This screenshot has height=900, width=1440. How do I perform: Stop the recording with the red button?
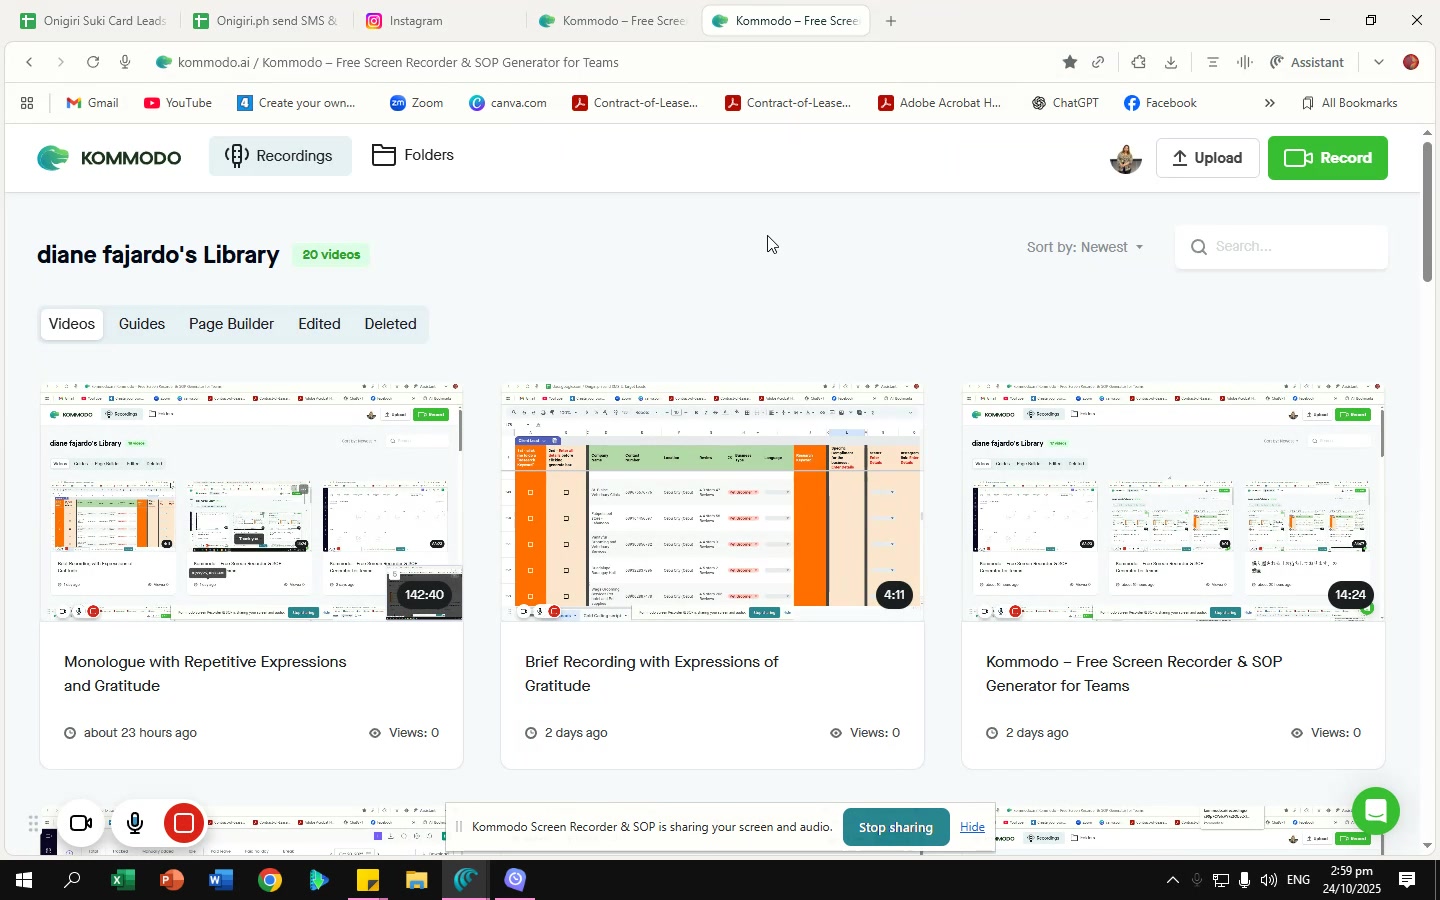coord(184,824)
